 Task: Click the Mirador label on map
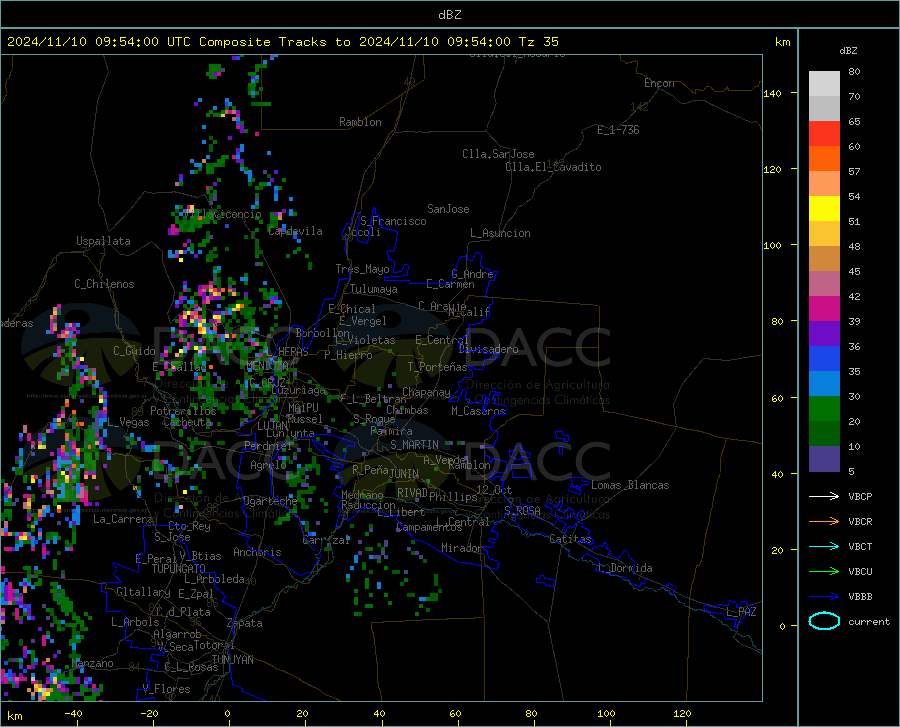[461, 549]
